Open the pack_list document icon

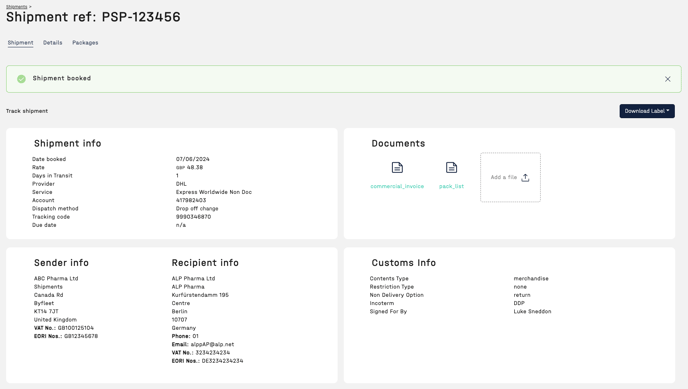coord(451,168)
